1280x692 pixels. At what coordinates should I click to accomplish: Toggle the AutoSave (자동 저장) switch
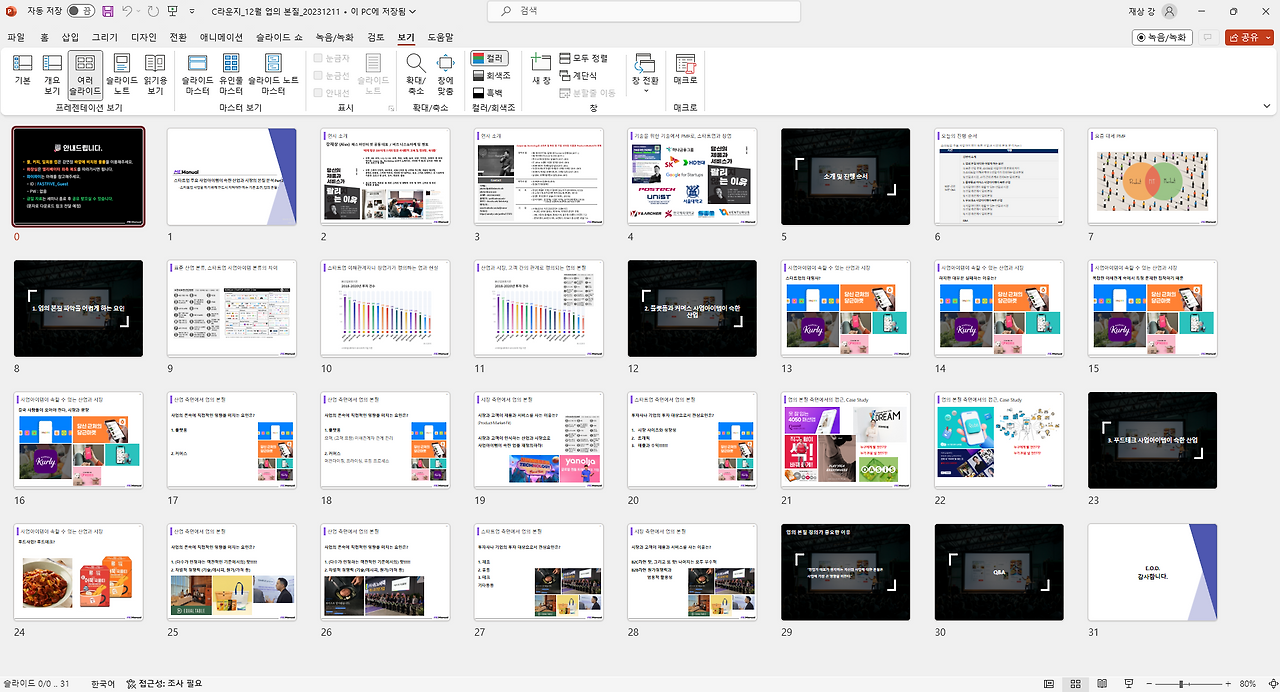(x=80, y=10)
